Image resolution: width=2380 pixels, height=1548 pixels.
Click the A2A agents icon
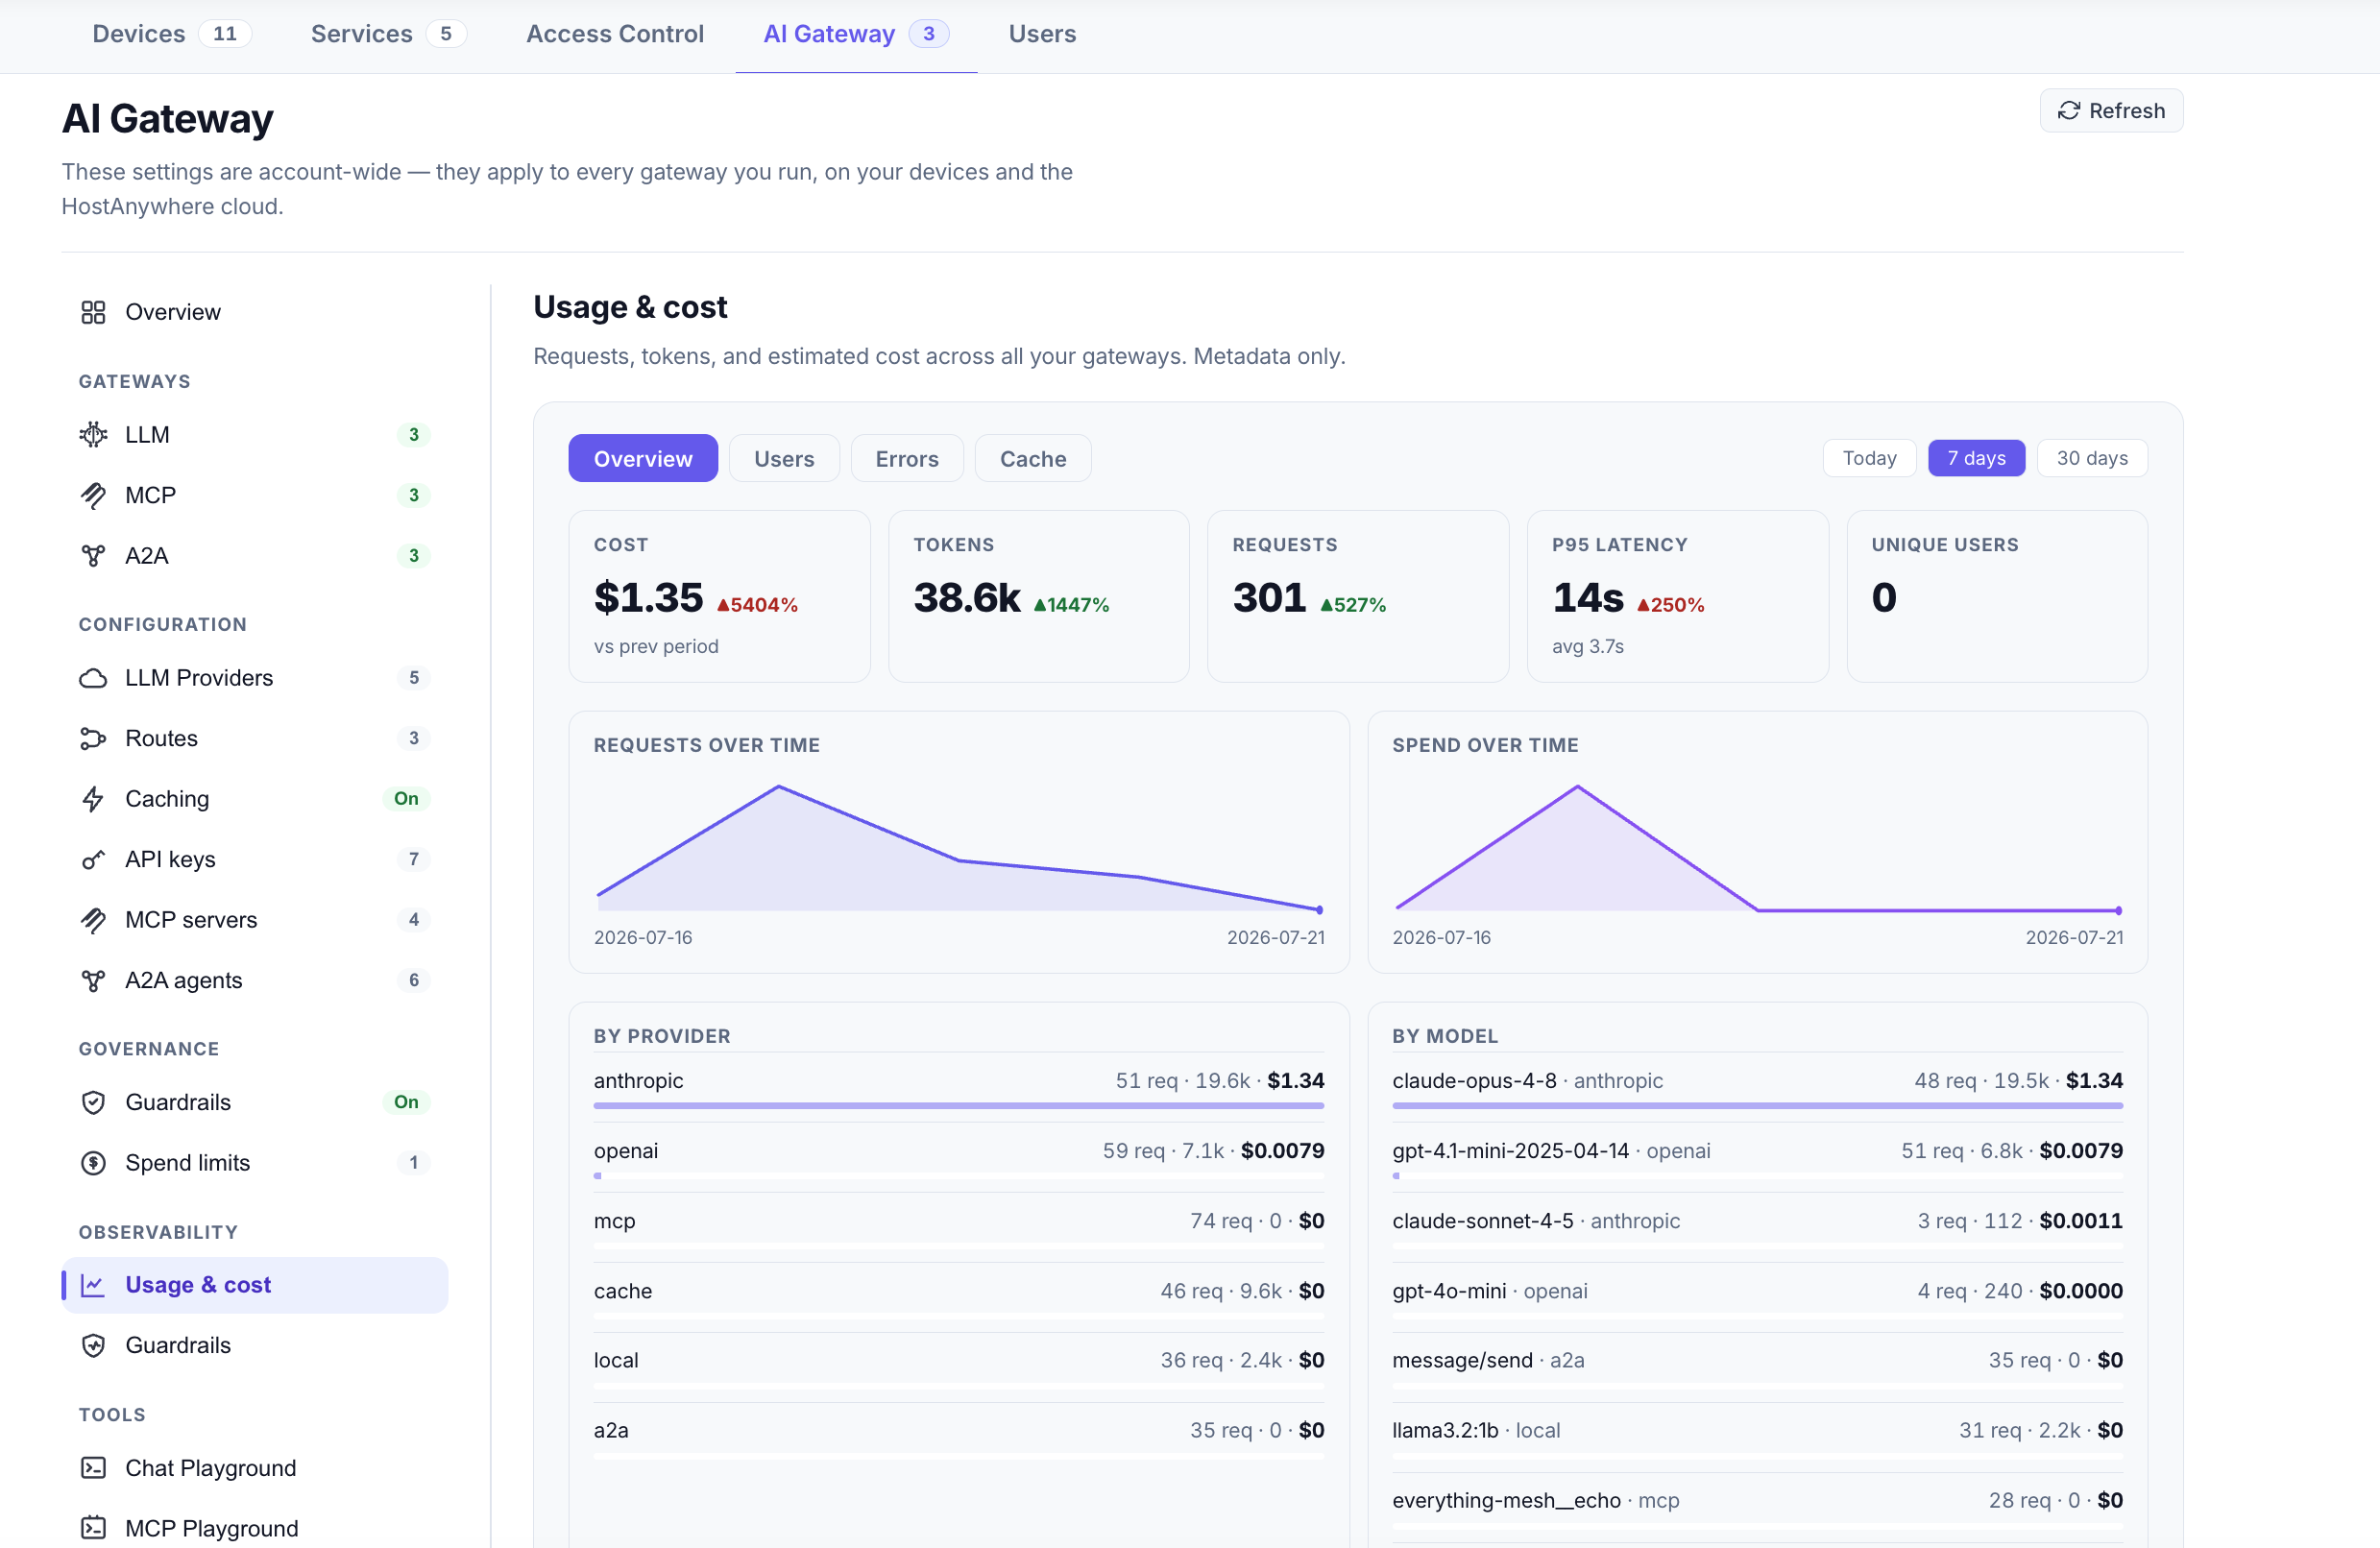(x=93, y=980)
